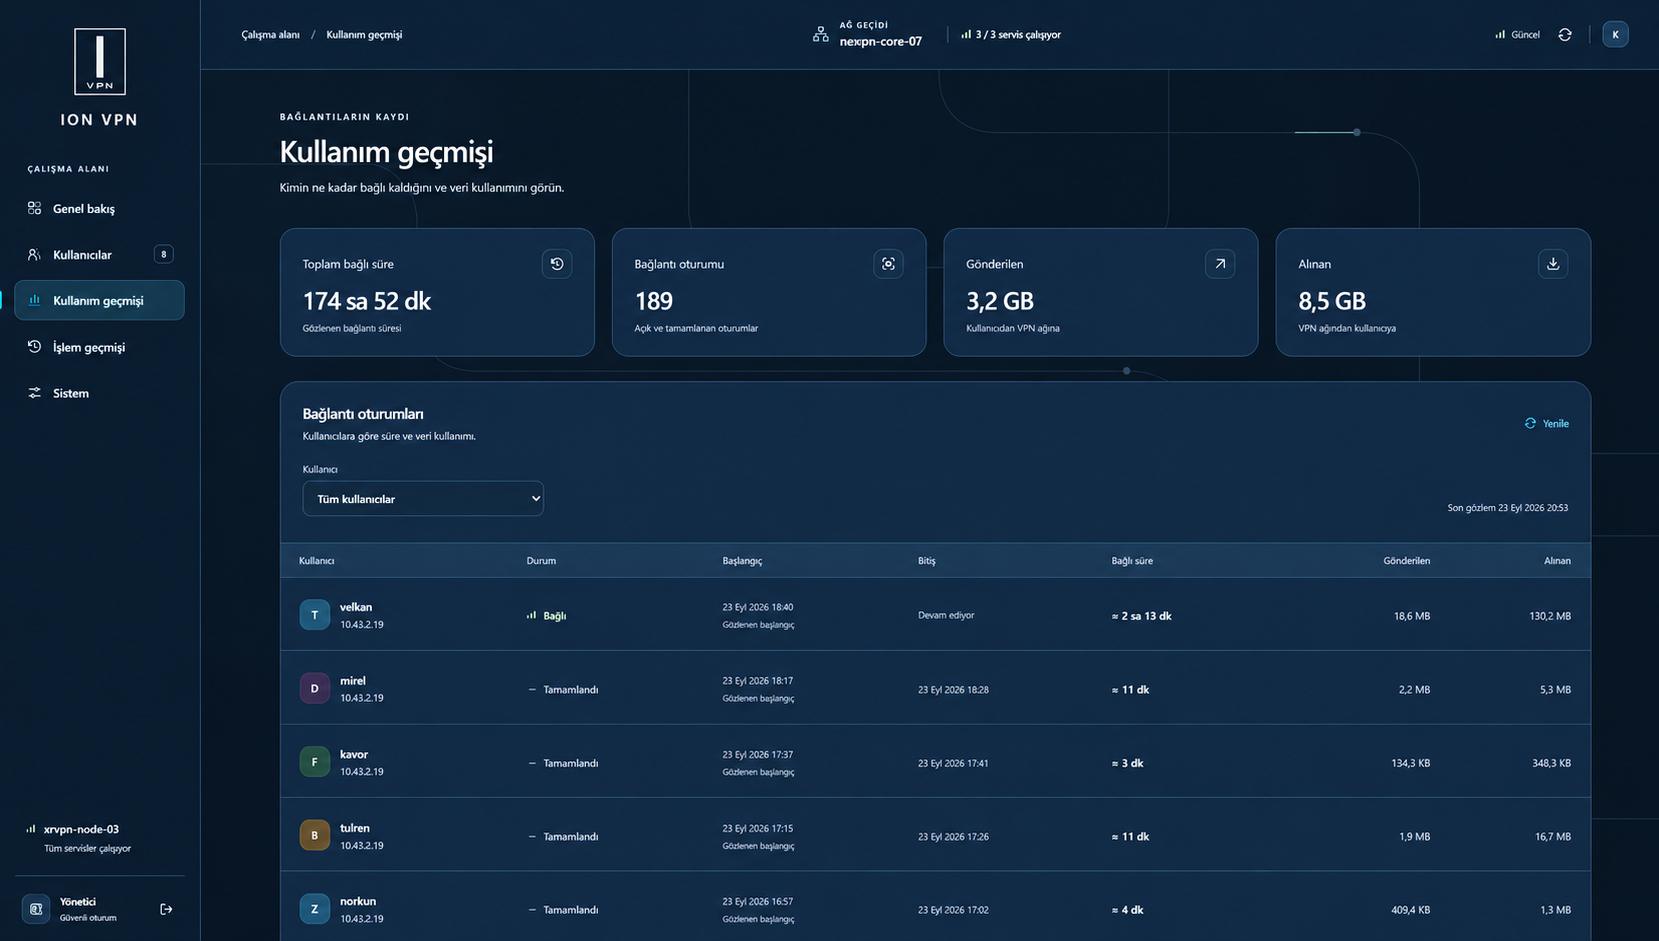Click the 174 sa 52 dk value
Screen dimensions: 1659x941
[x=366, y=301]
